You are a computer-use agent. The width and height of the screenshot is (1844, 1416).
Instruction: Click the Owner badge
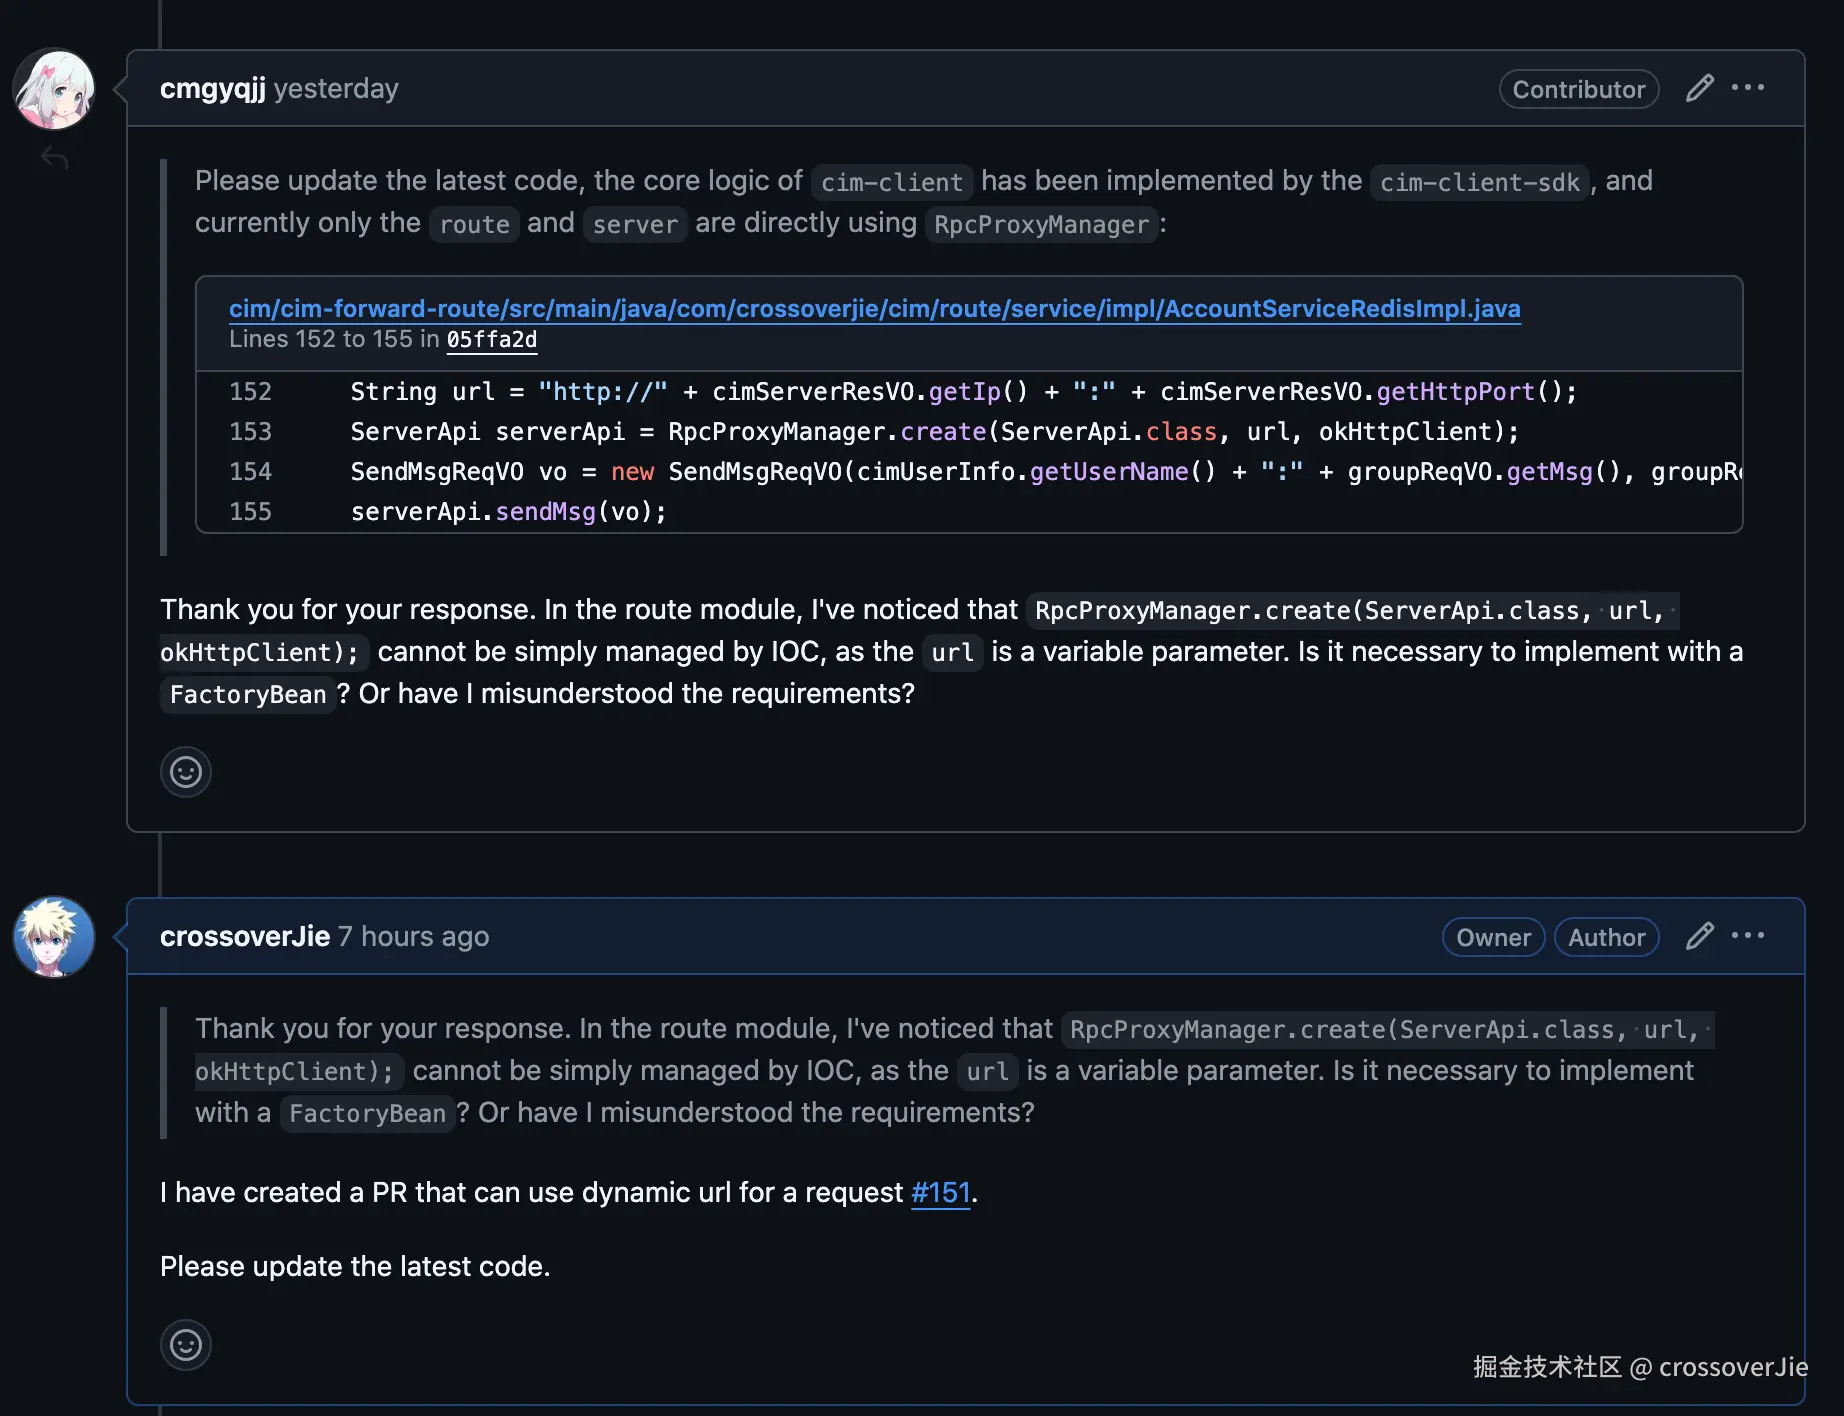coord(1493,938)
